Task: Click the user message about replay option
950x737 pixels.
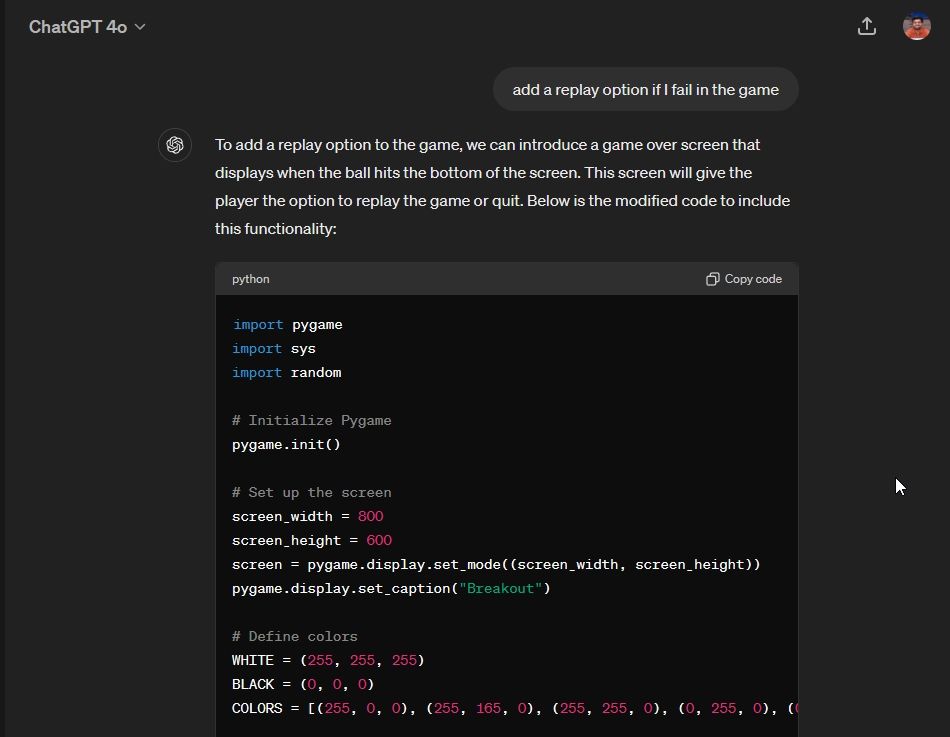Action: click(645, 90)
